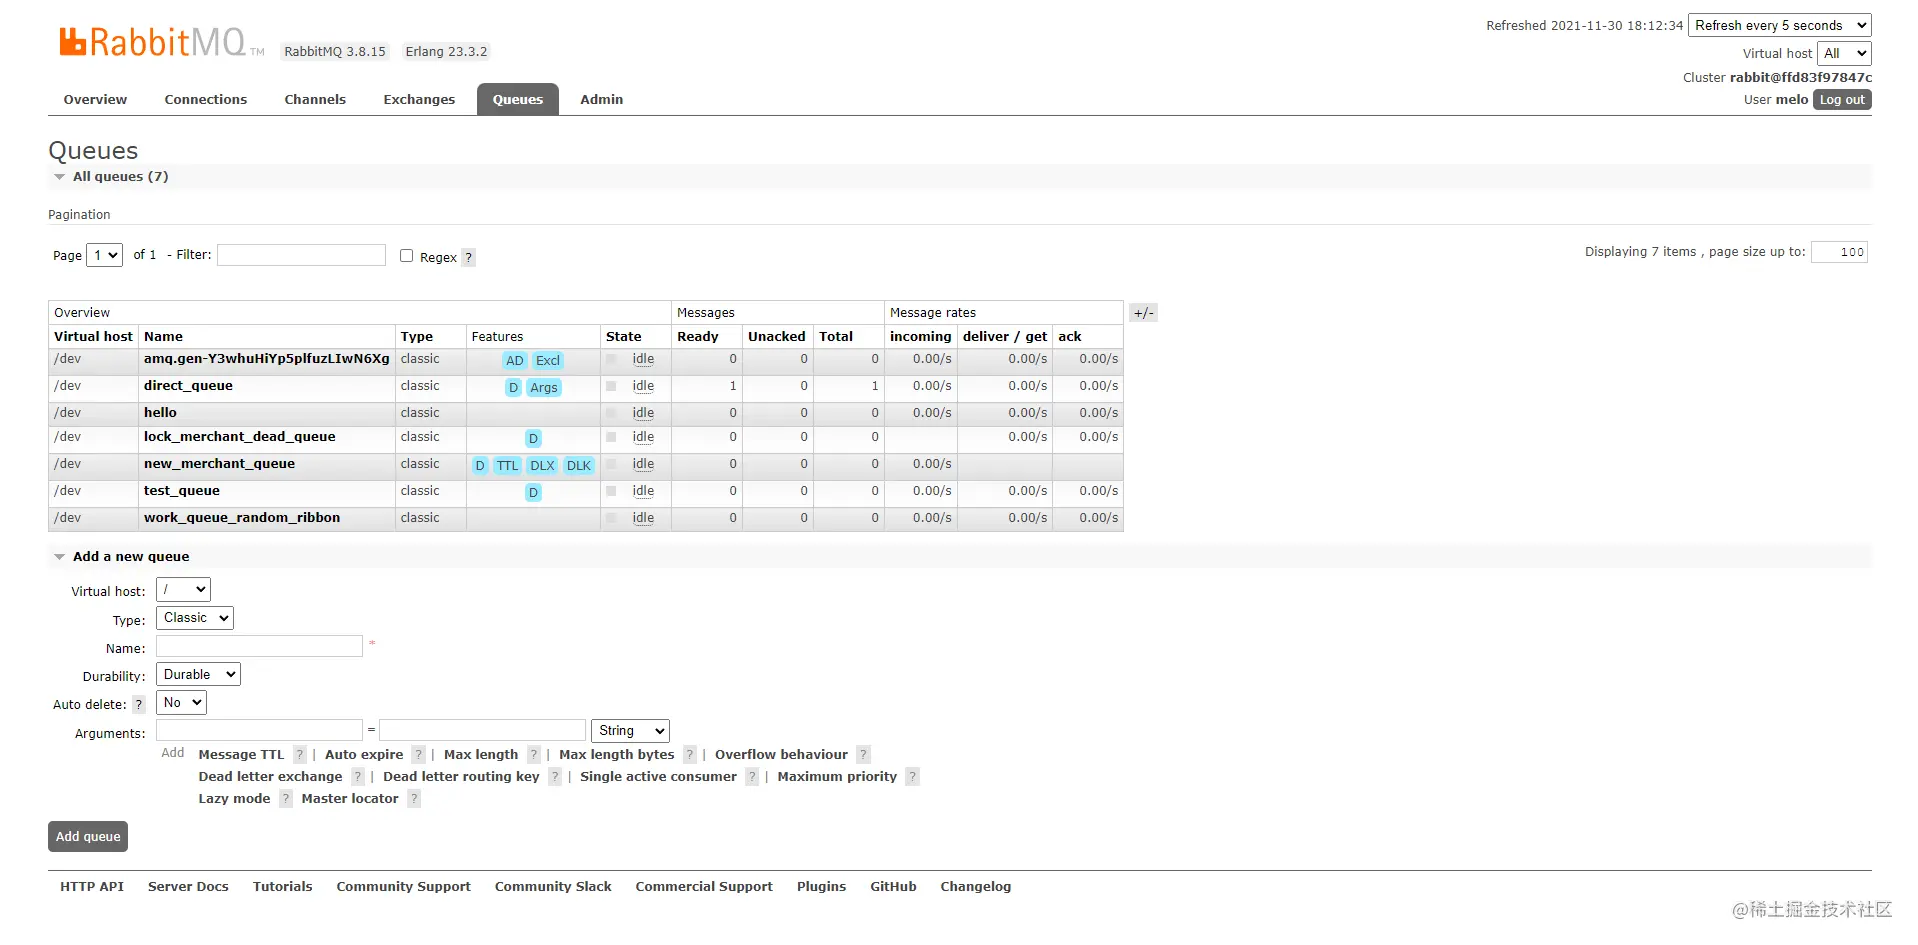The height and width of the screenshot is (945, 1918).
Task: Open help icon for Auto expire
Action: click(x=418, y=755)
